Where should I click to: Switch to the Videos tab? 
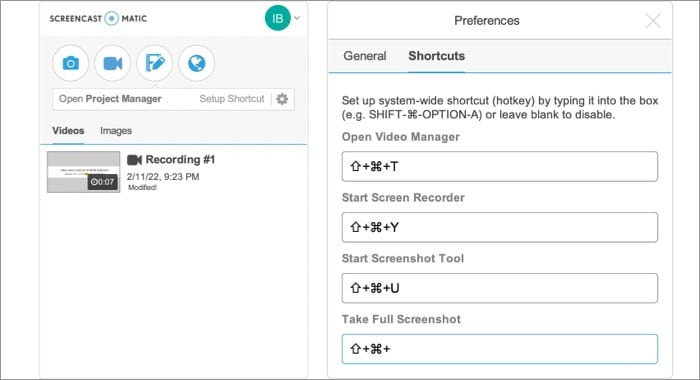[68, 131]
